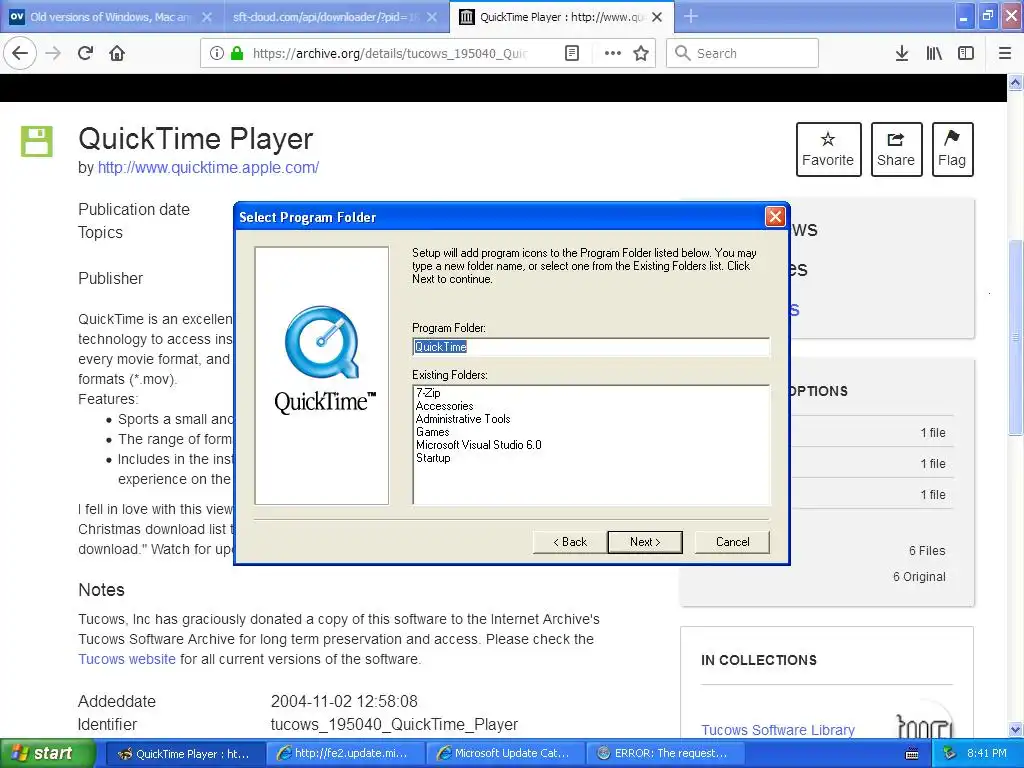Click the green padlock security icon
This screenshot has width=1024, height=768.
(x=237, y=53)
